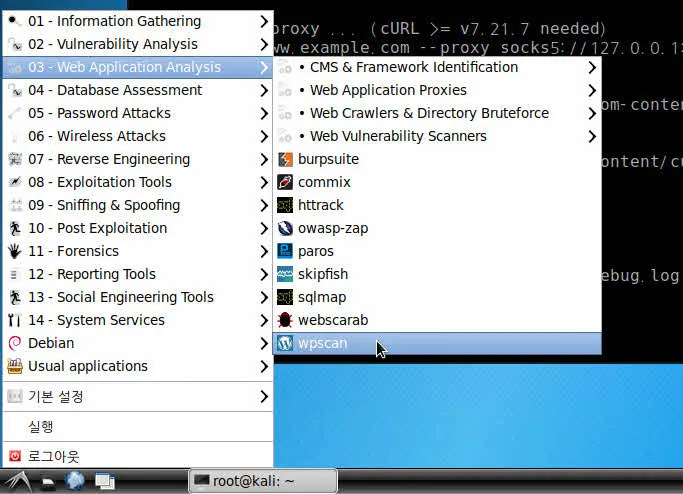Screen dimensions: 683x494
Task: Expand the Web Application Proxies arrow
Action: click(592, 90)
